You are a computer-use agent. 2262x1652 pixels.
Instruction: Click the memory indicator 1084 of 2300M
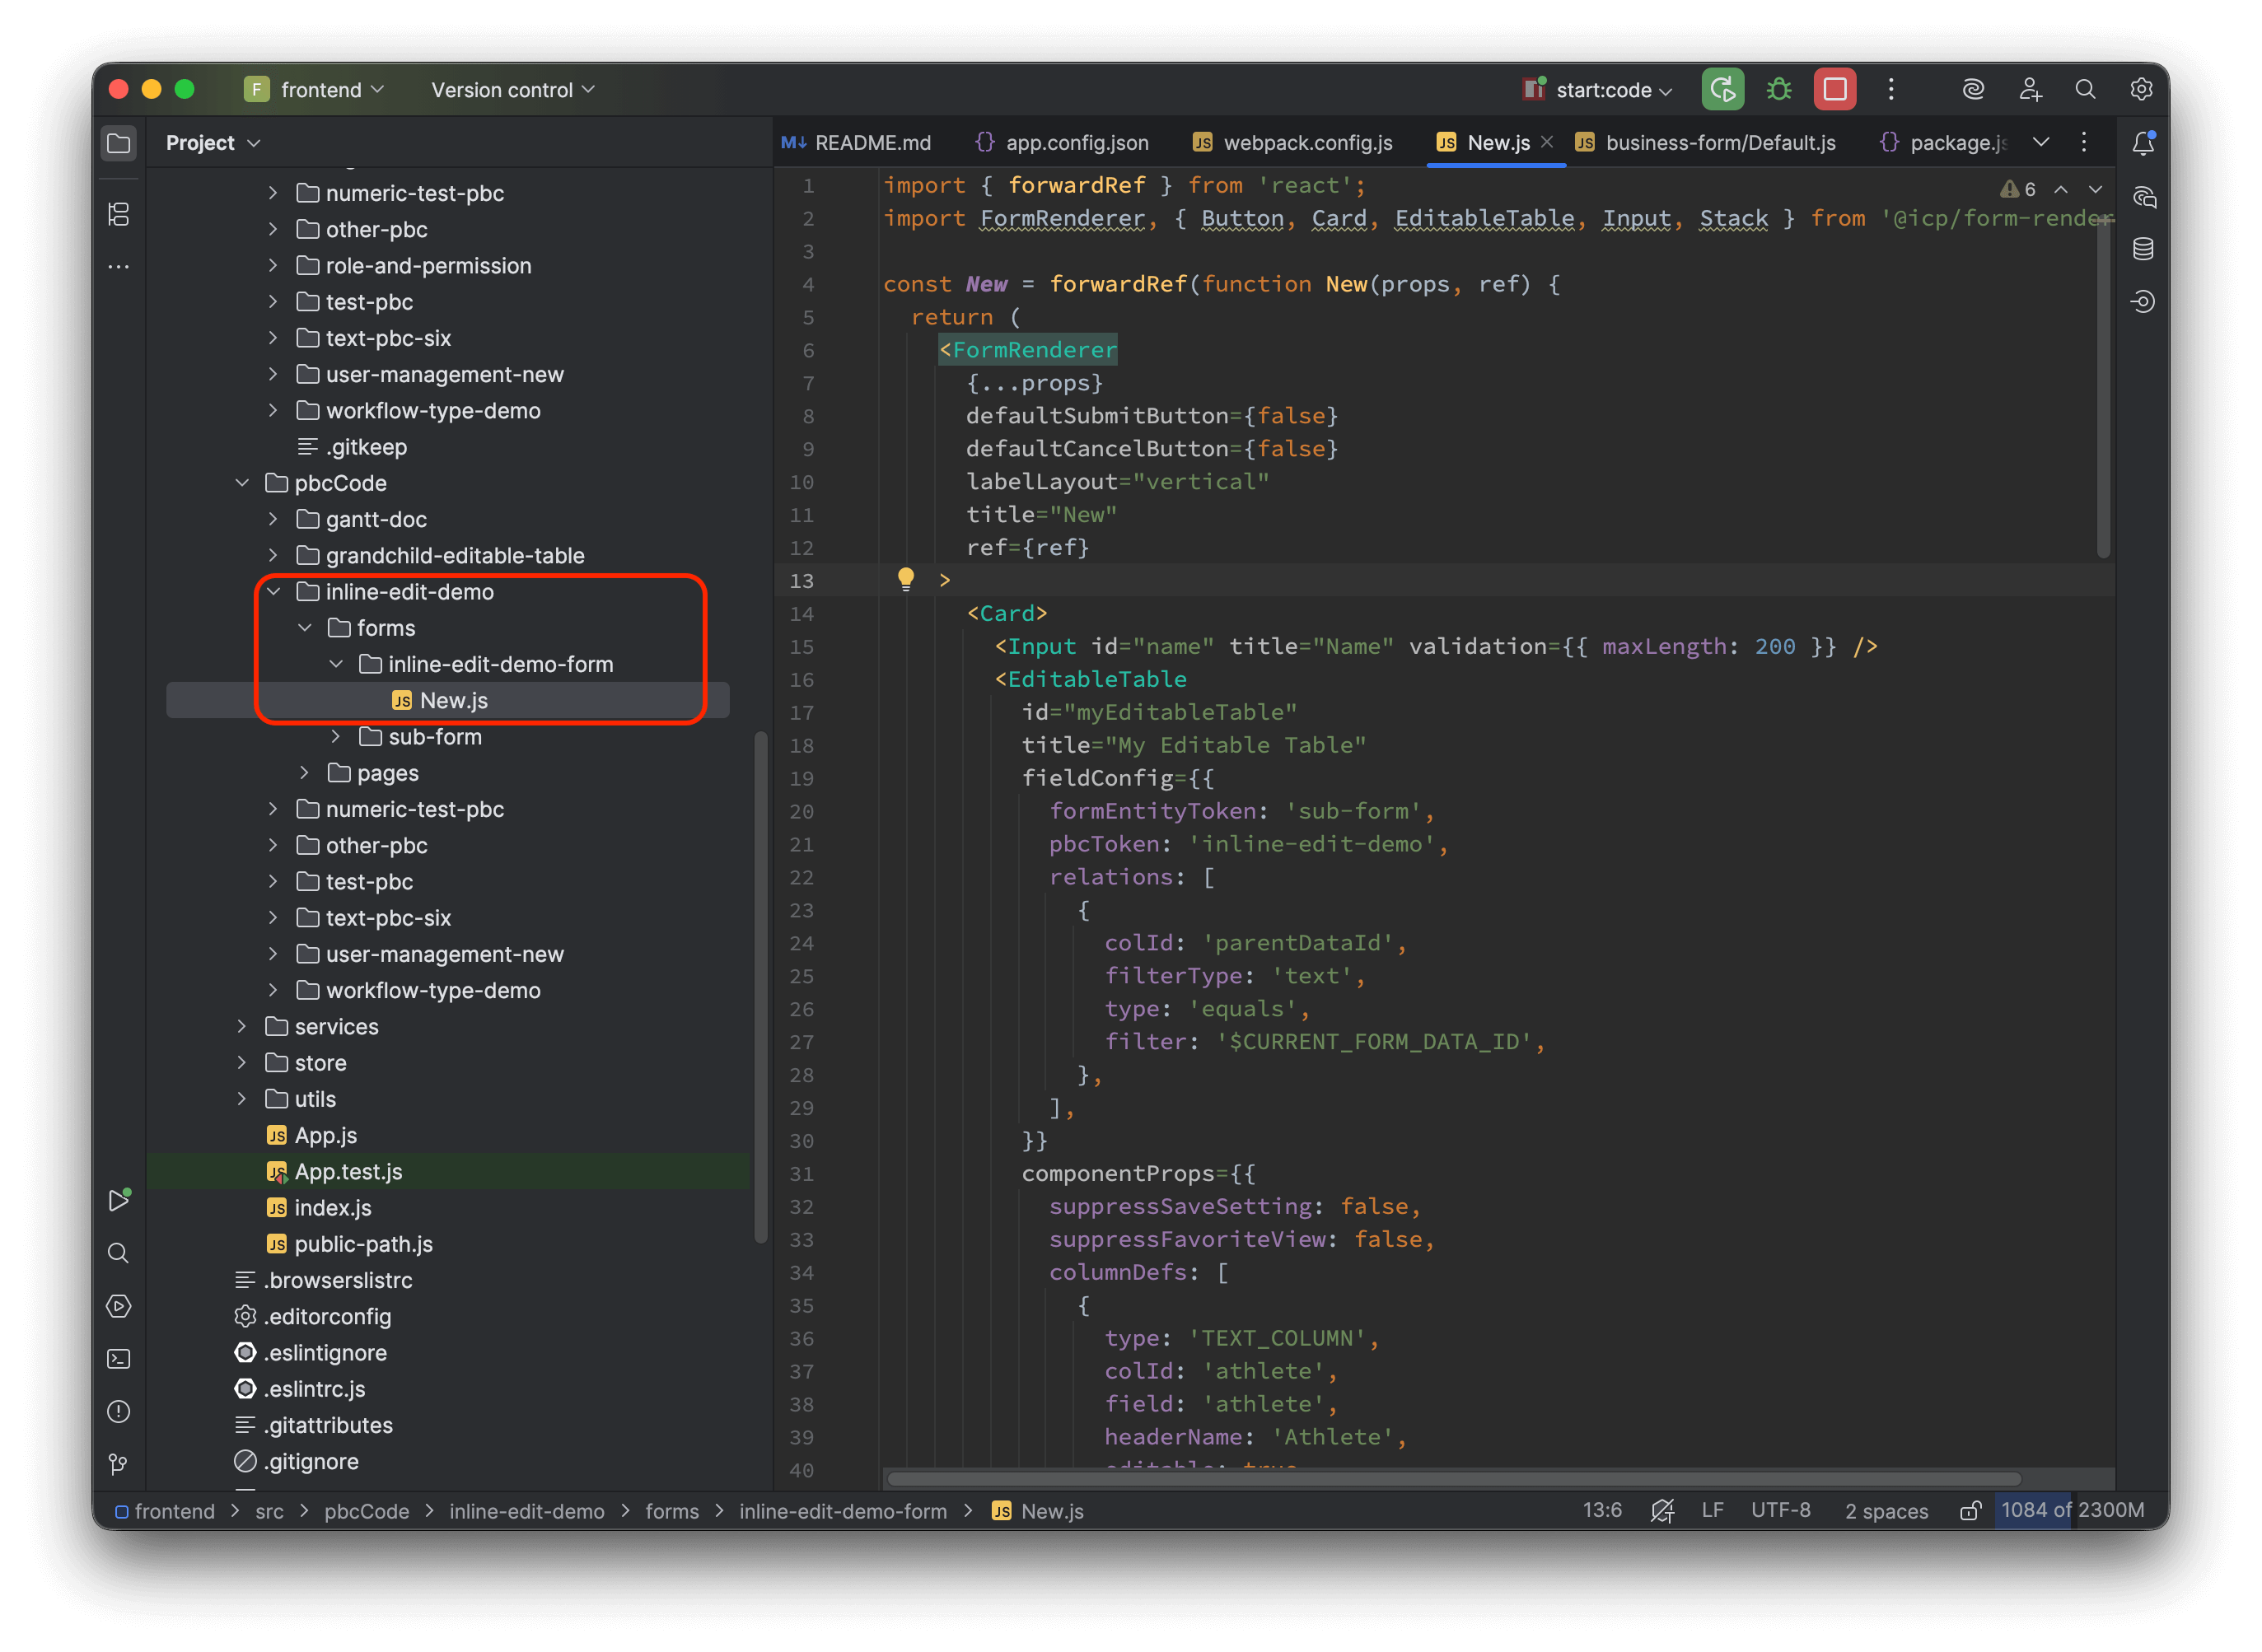2072,1510
